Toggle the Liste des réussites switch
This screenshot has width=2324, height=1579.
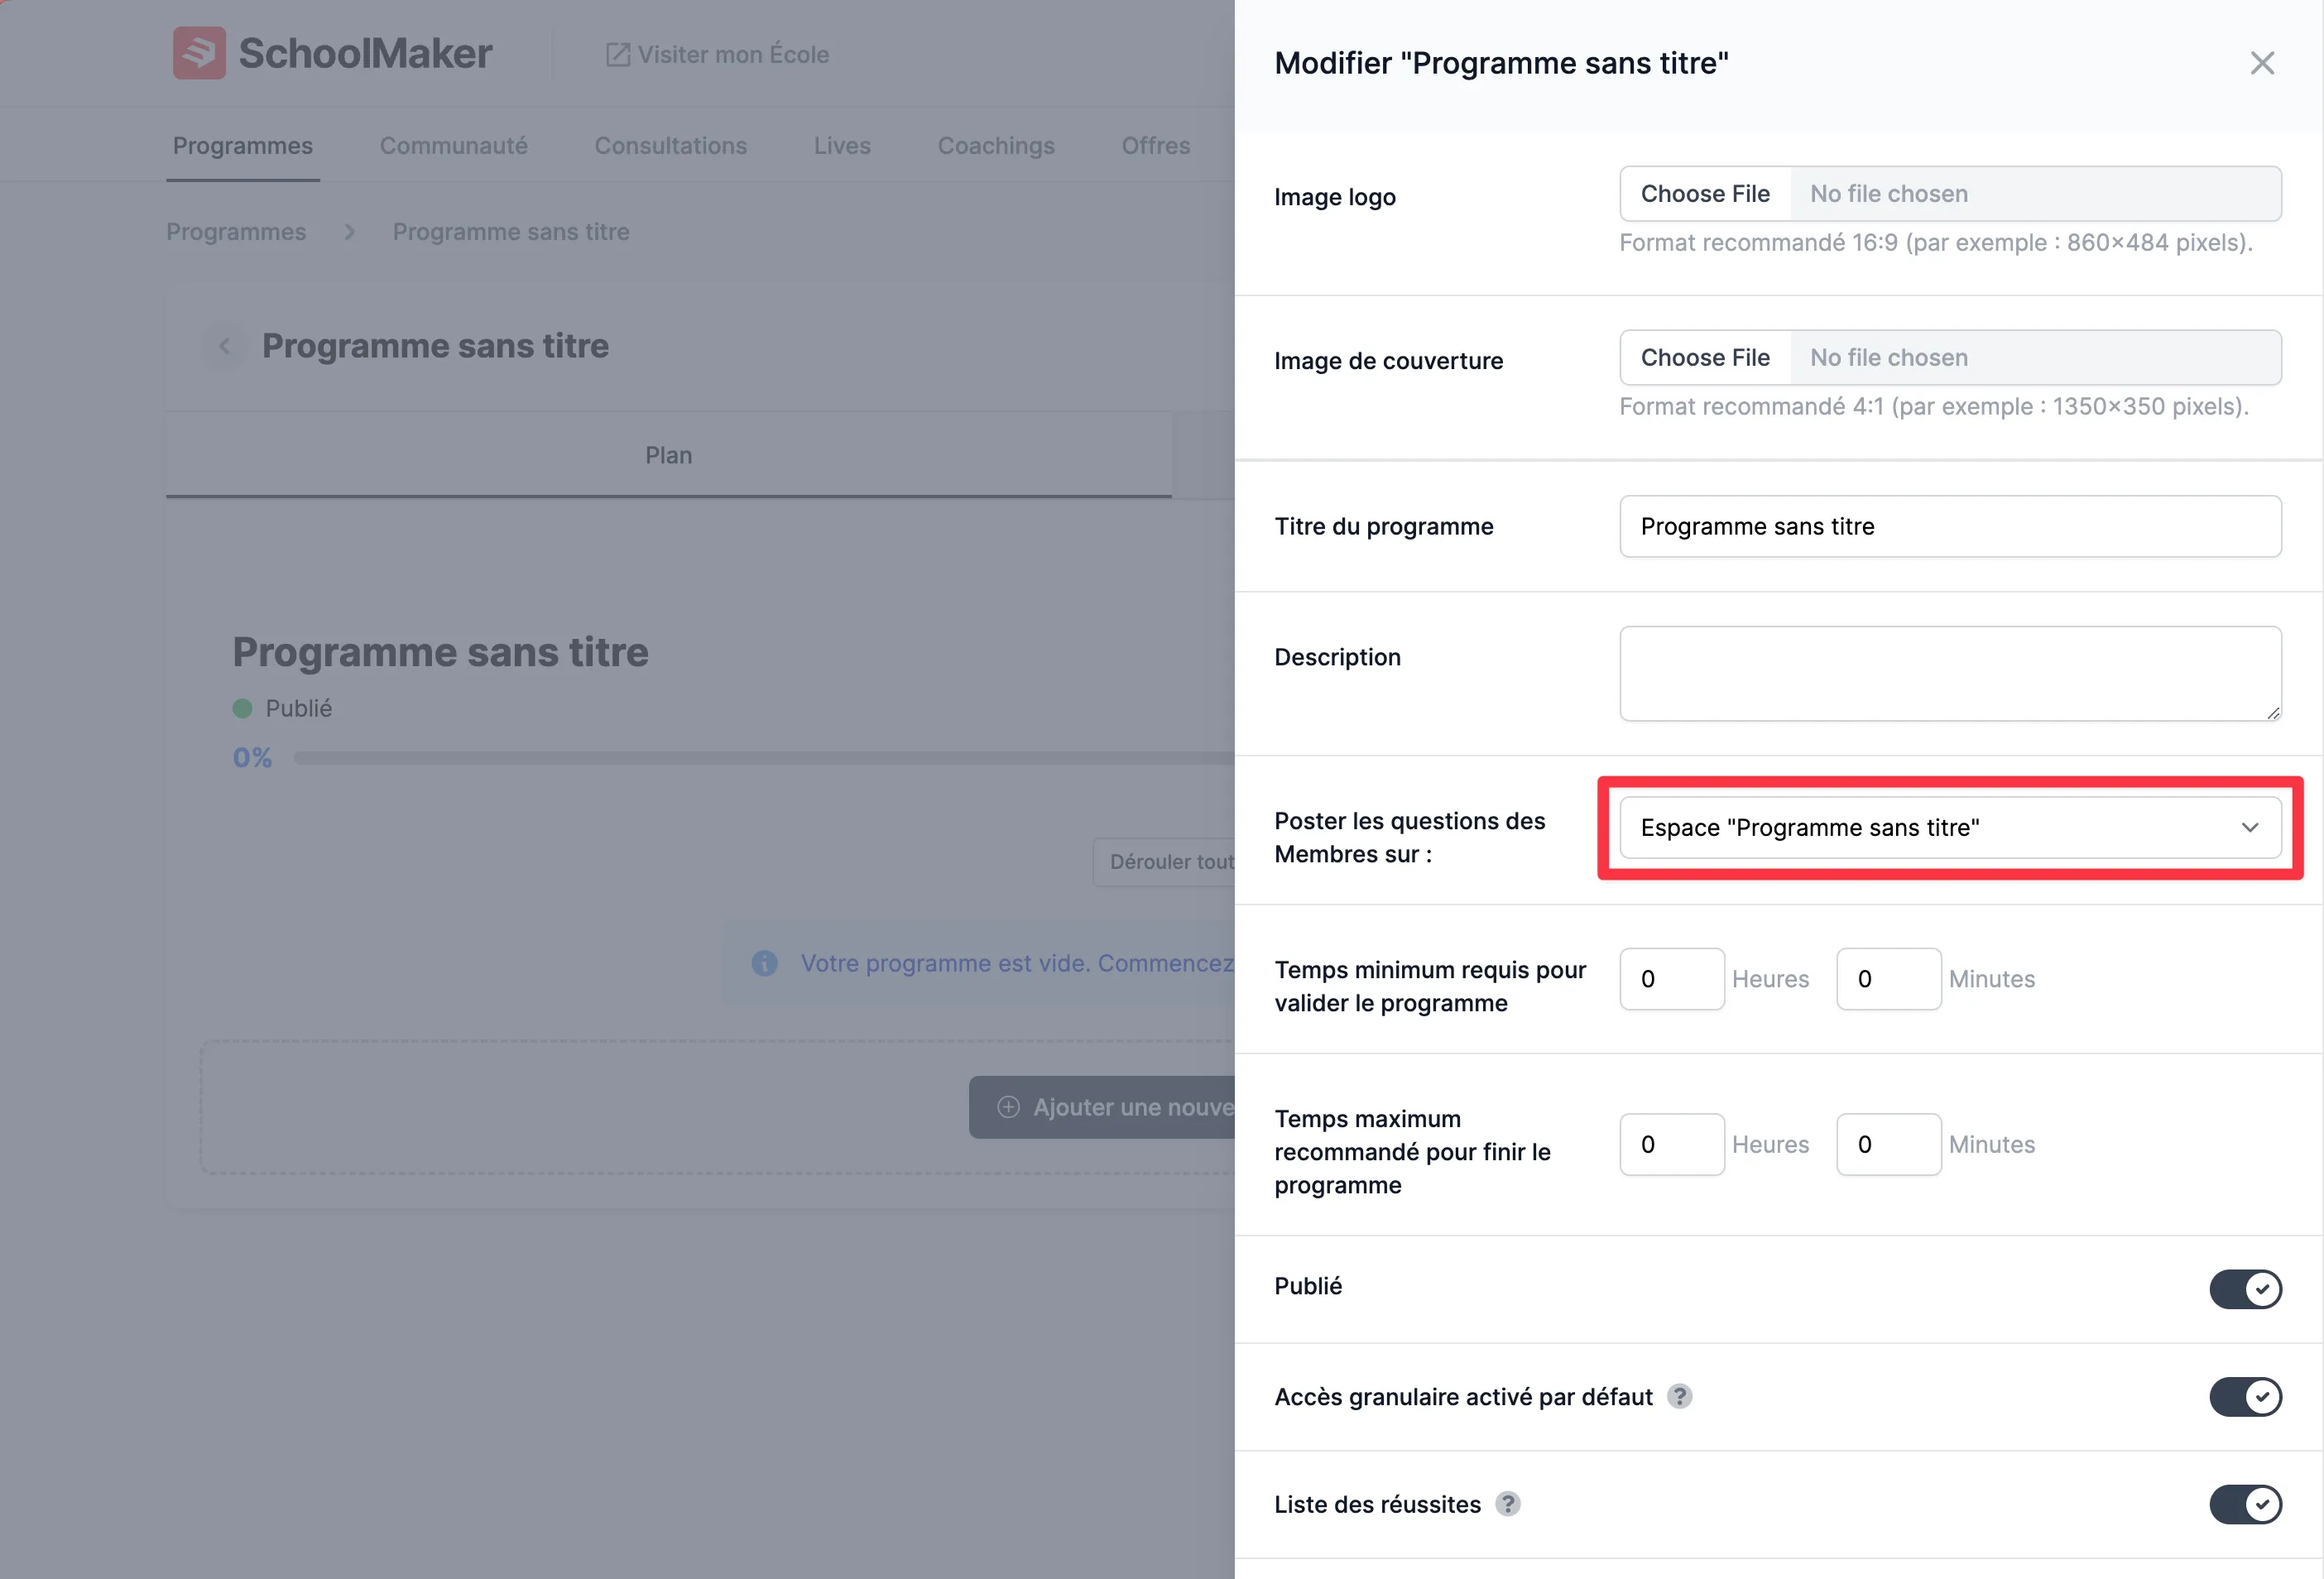[x=2245, y=1504]
